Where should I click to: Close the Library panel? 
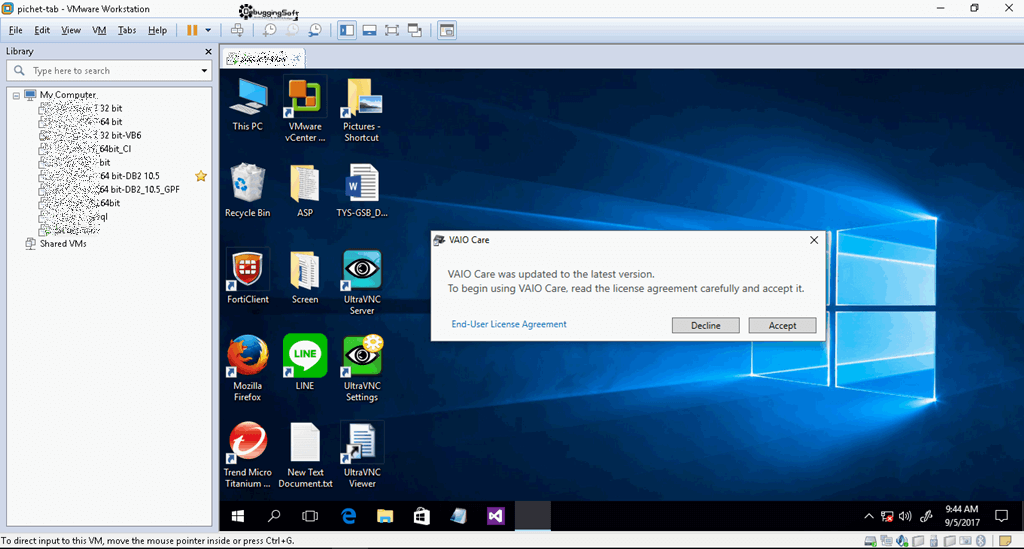[x=208, y=52]
